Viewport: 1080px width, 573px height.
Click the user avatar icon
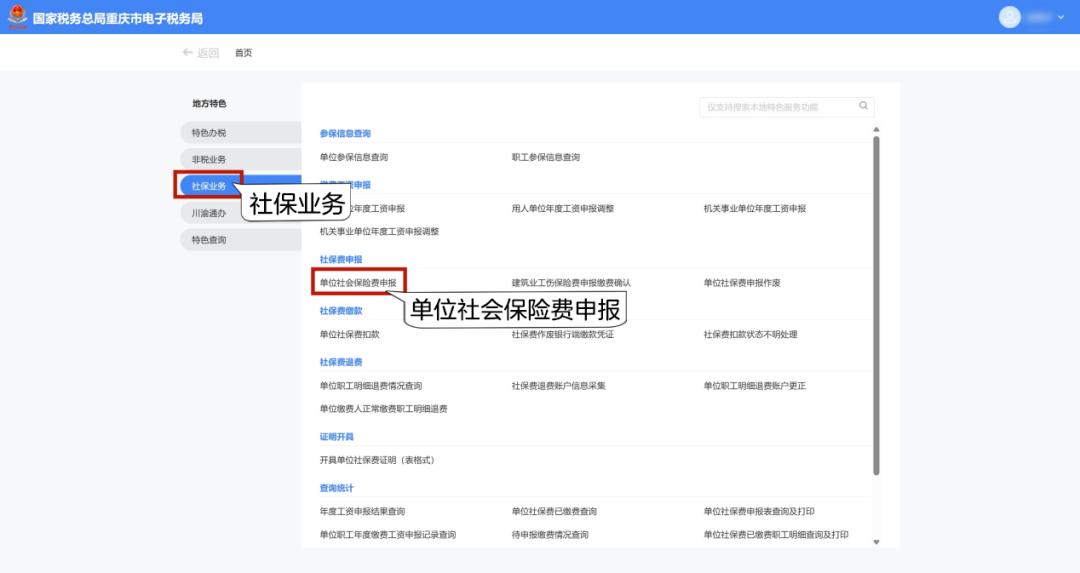pyautogui.click(x=1009, y=17)
